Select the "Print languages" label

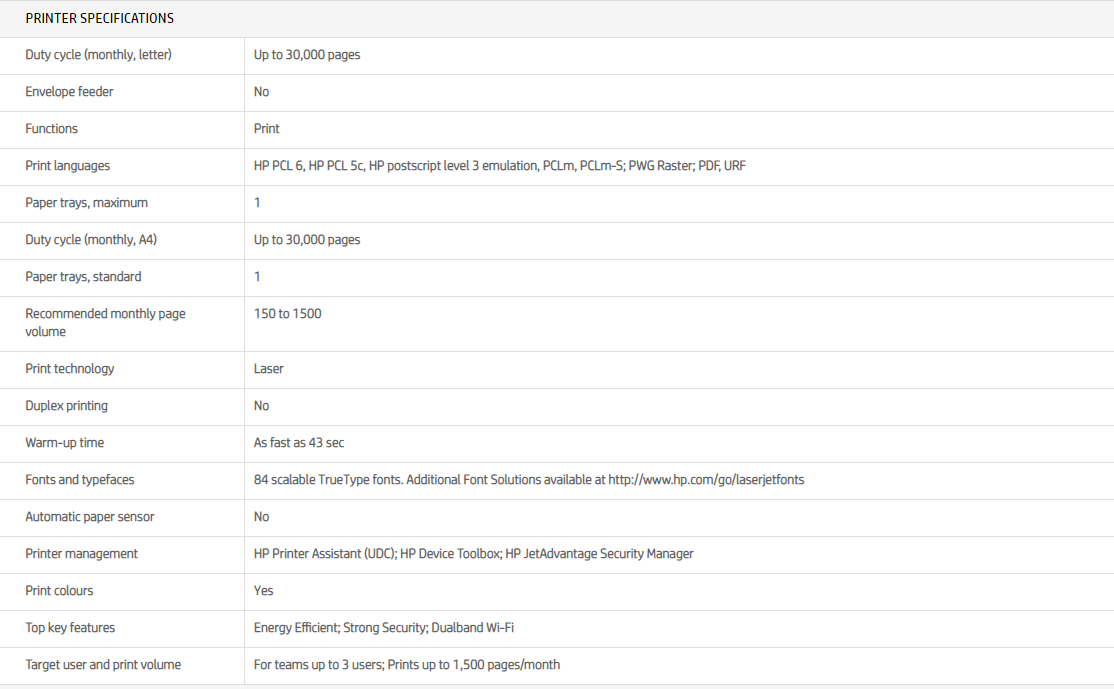67,166
